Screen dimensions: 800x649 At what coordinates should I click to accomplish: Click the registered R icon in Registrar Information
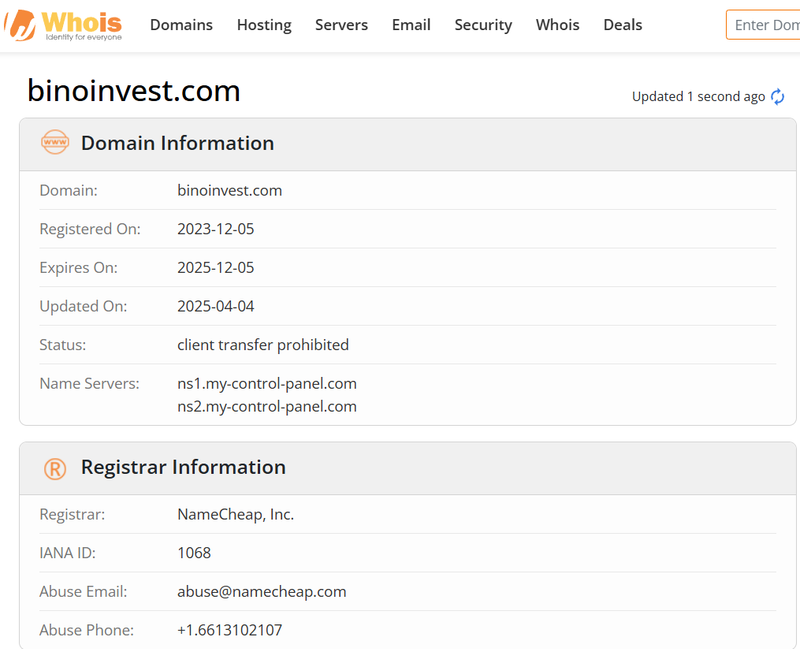[55, 468]
